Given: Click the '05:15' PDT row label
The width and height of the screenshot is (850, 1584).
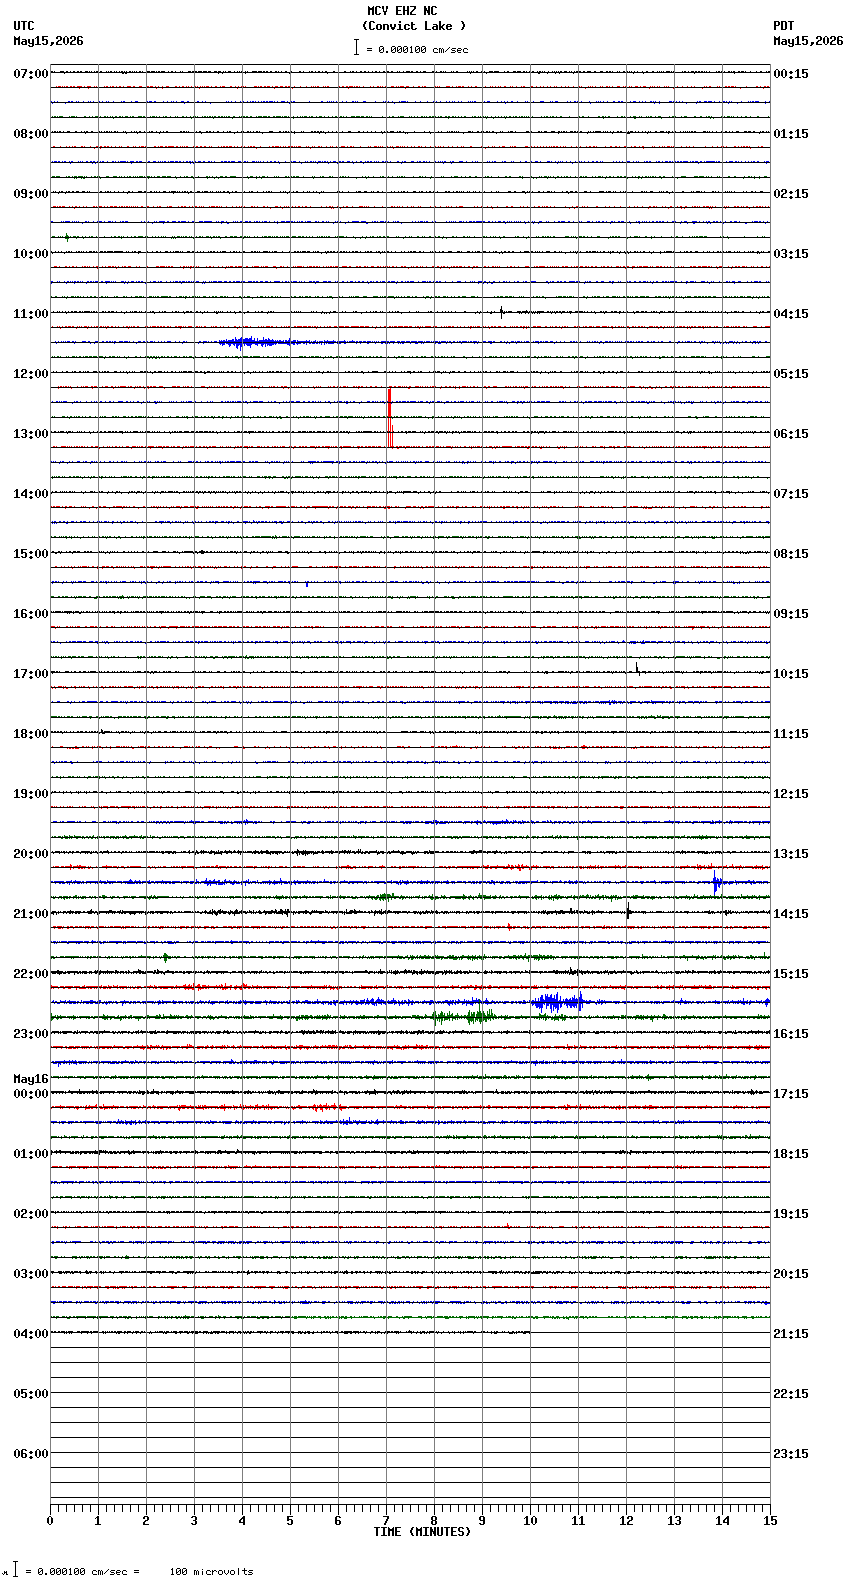Looking at the screenshot, I should (791, 374).
